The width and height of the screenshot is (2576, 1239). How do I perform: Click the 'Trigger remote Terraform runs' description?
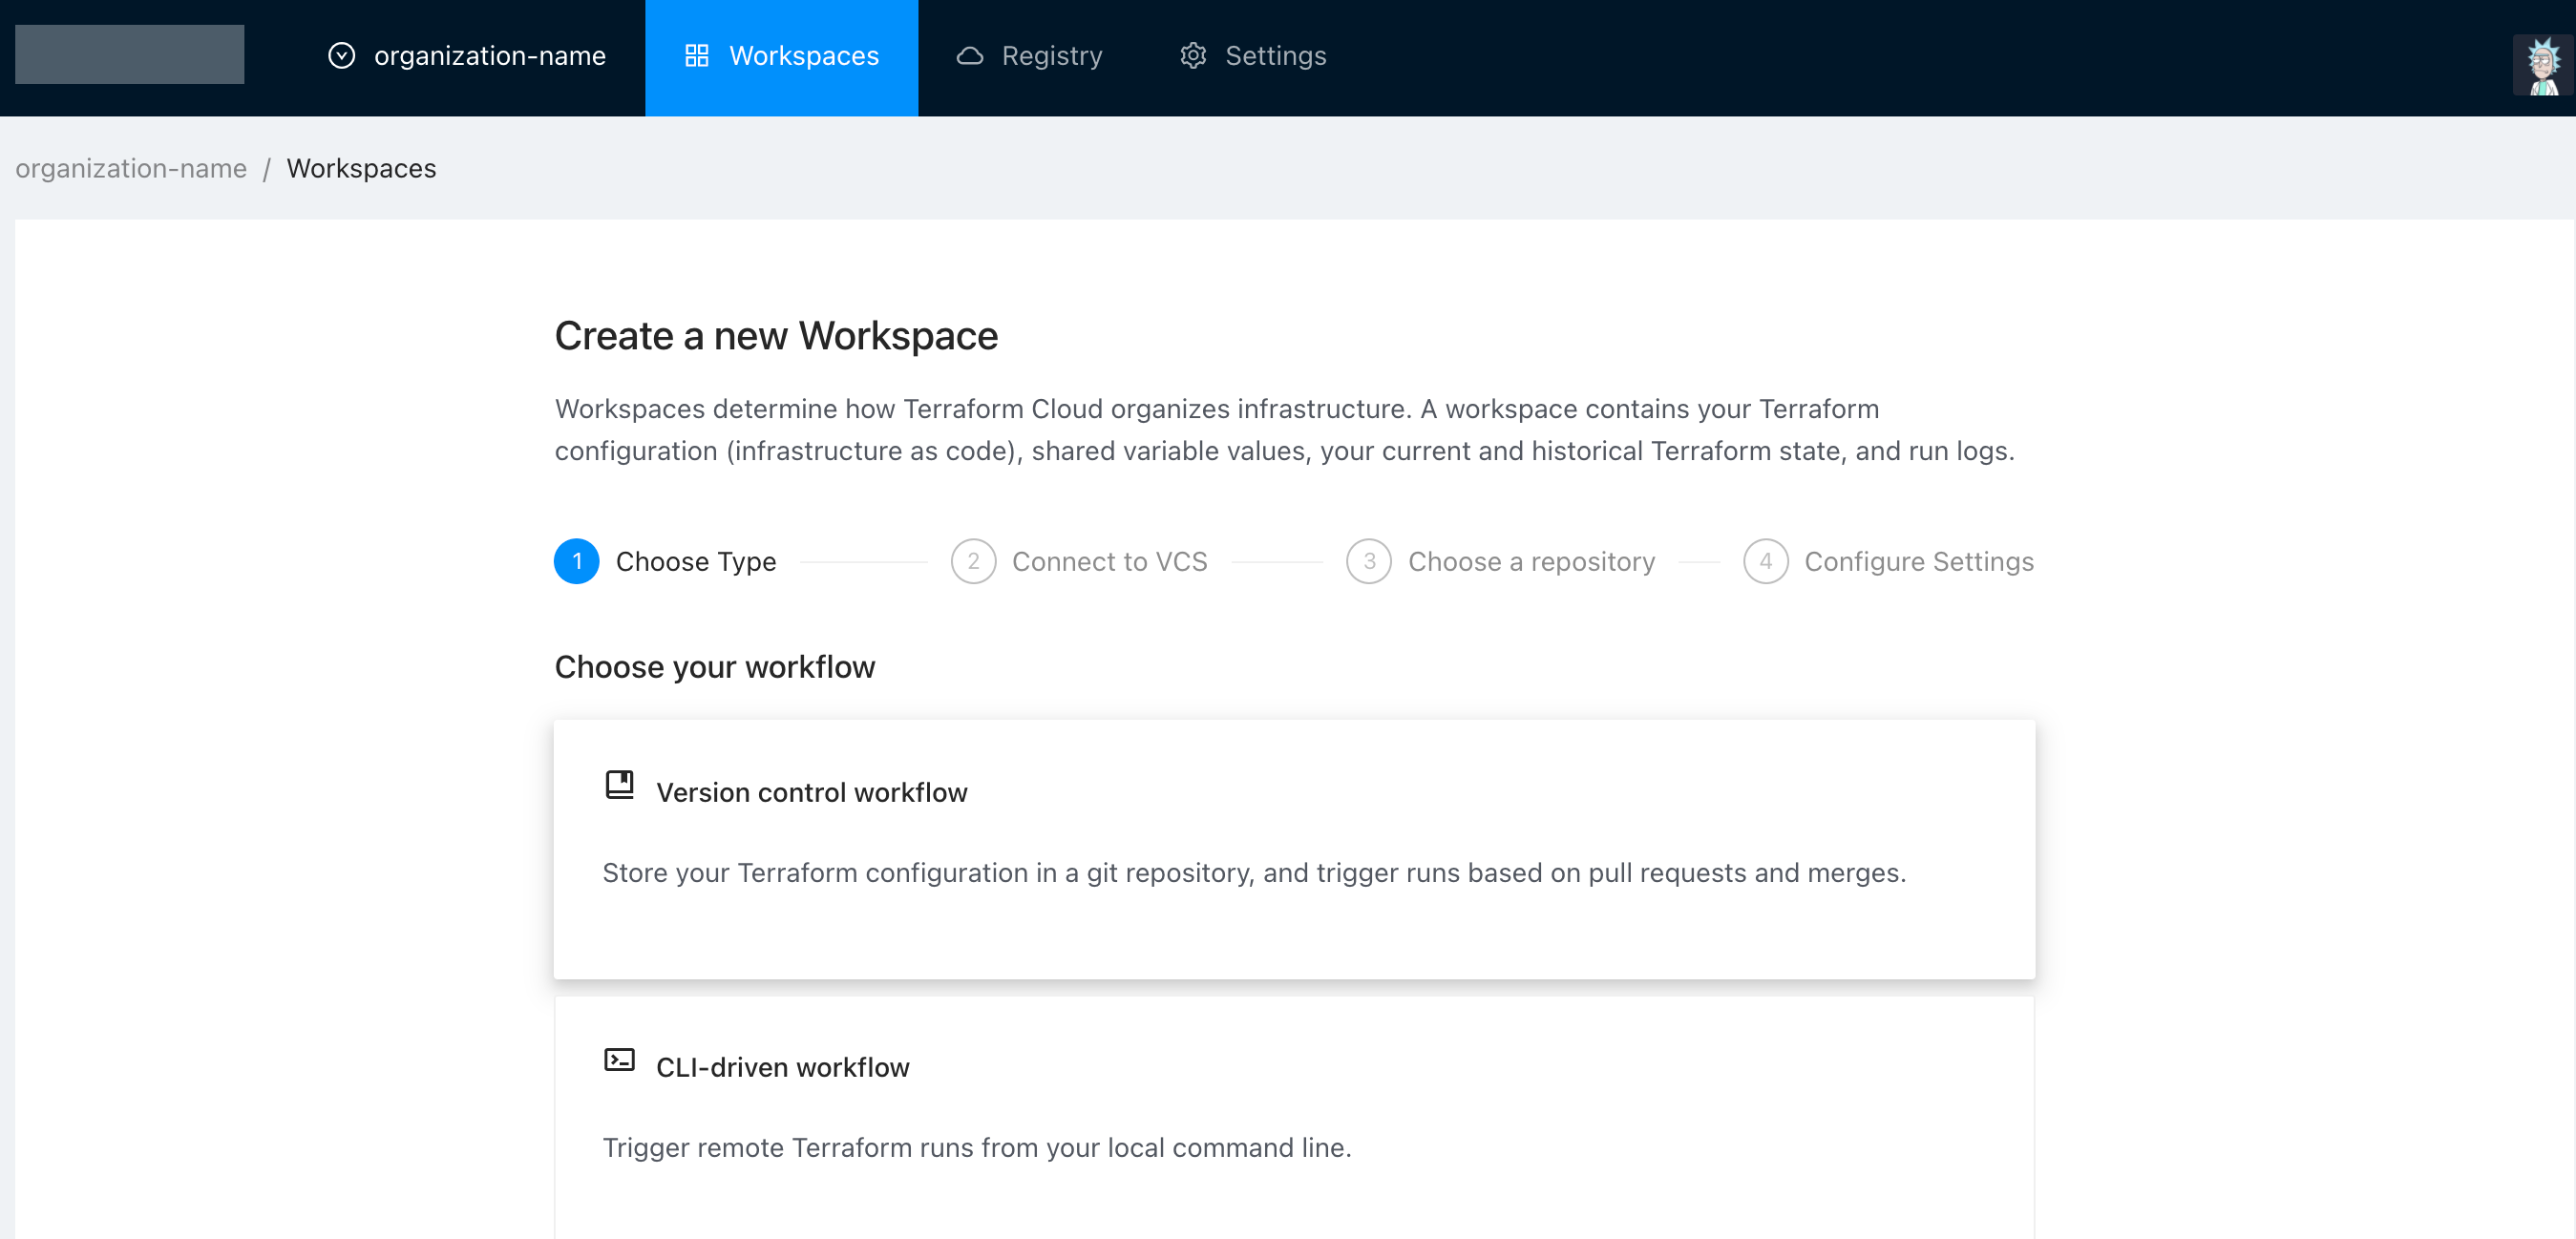(x=977, y=1148)
